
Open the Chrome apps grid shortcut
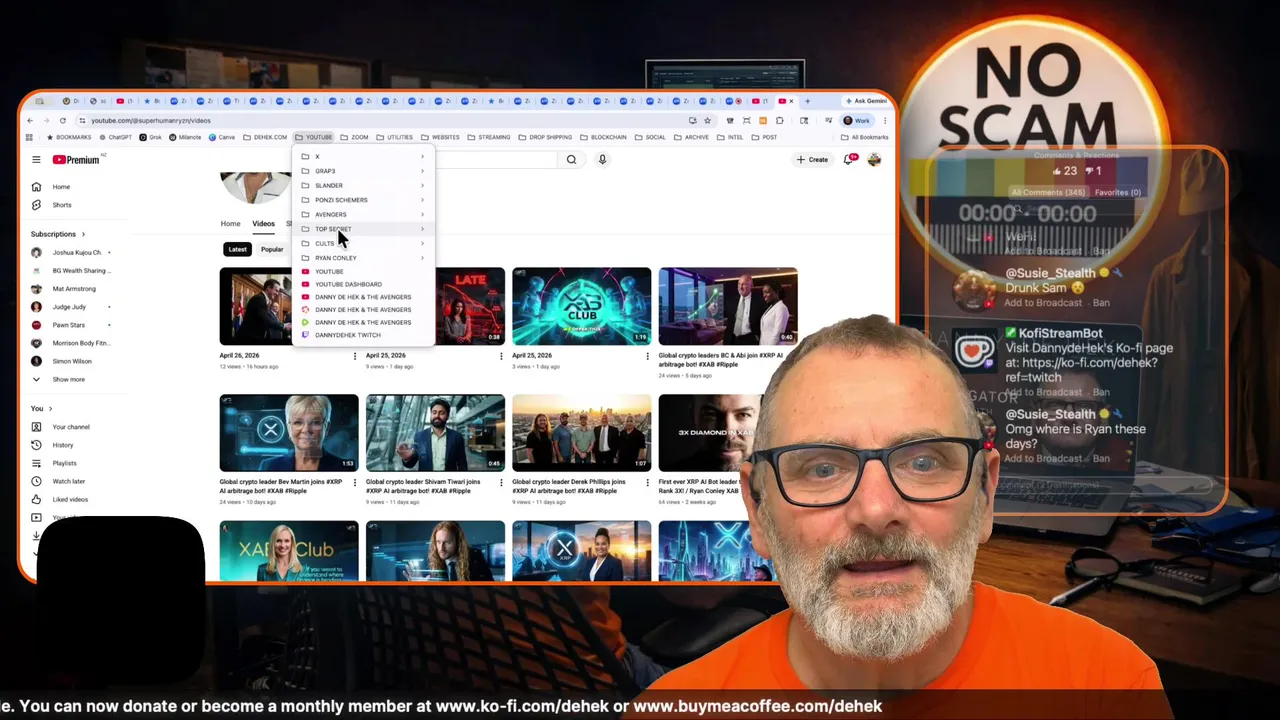pos(29,137)
